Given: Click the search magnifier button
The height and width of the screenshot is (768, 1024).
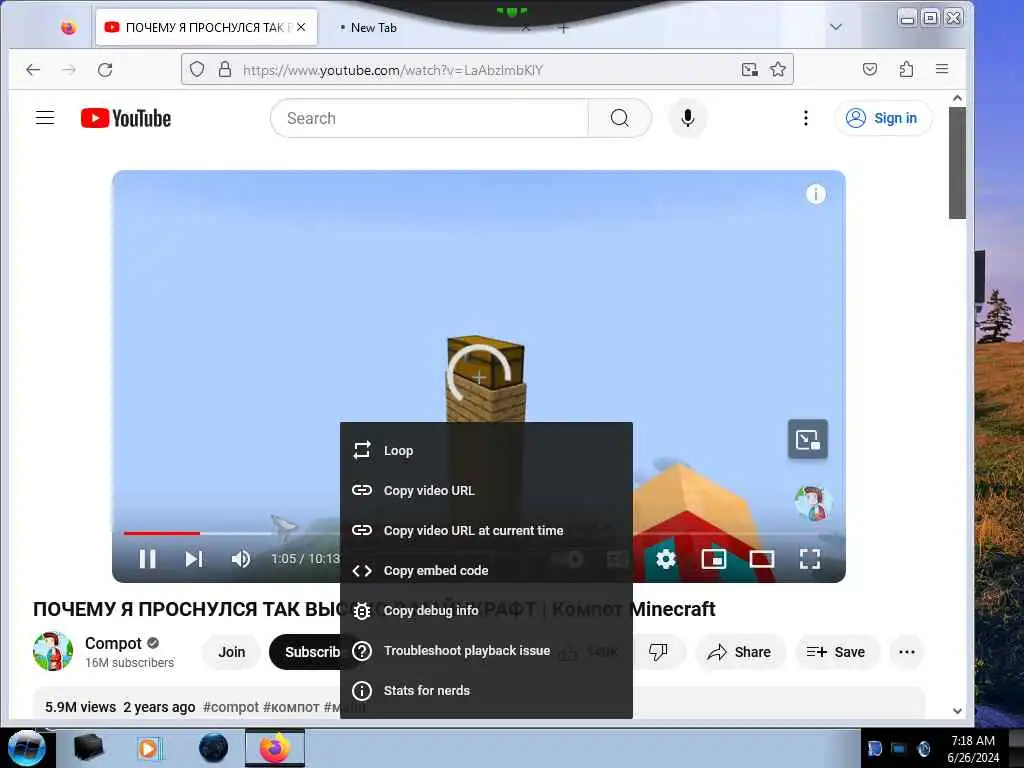Looking at the screenshot, I should [x=619, y=118].
